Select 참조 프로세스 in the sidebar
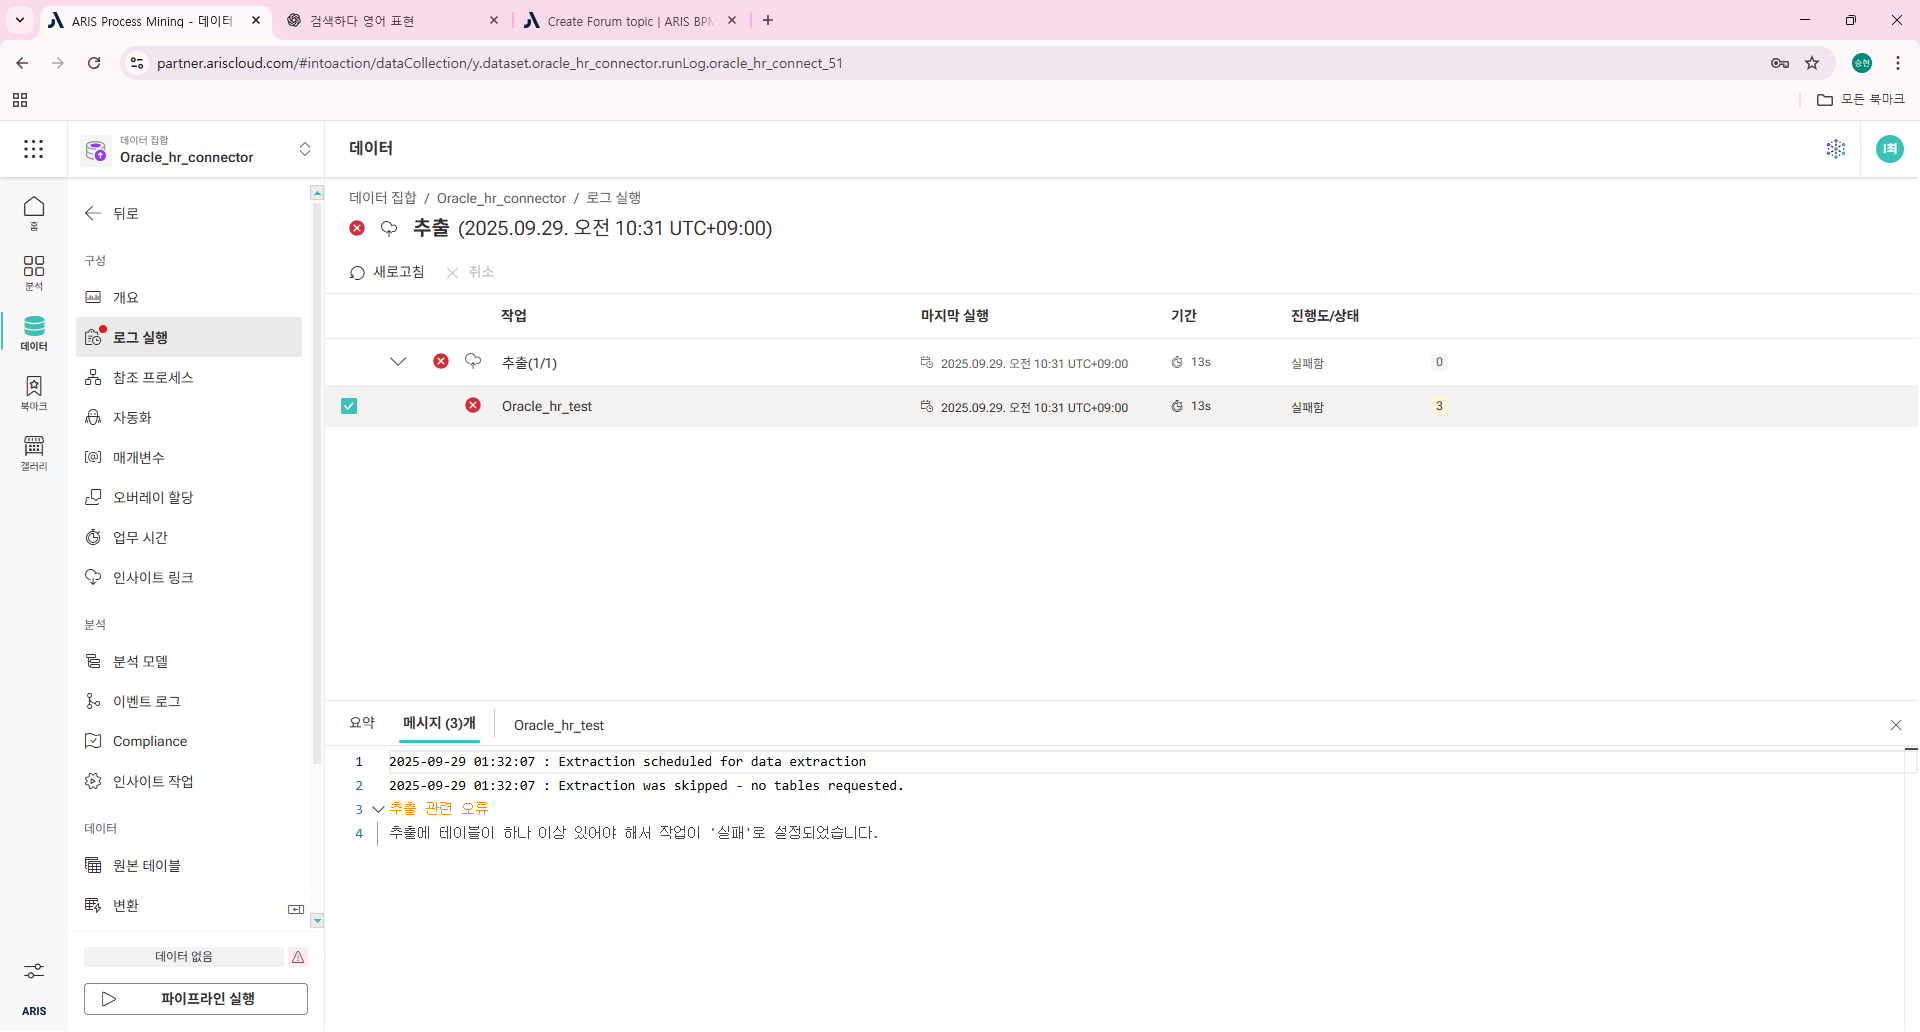1920x1032 pixels. (x=152, y=377)
